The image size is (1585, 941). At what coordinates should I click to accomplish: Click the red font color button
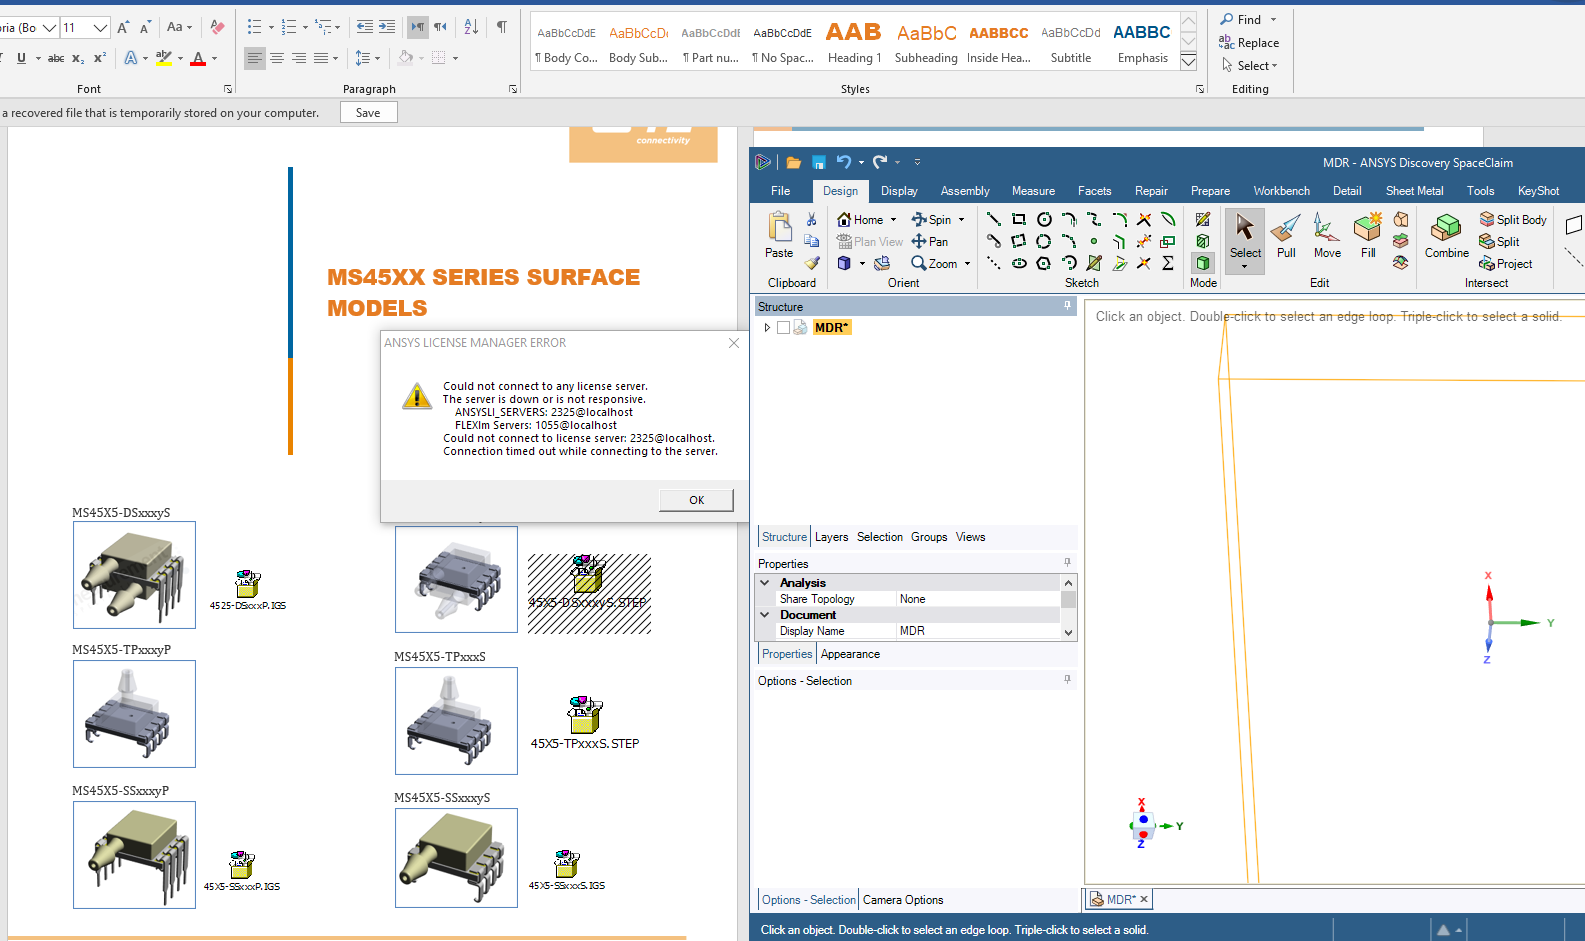pyautogui.click(x=198, y=58)
